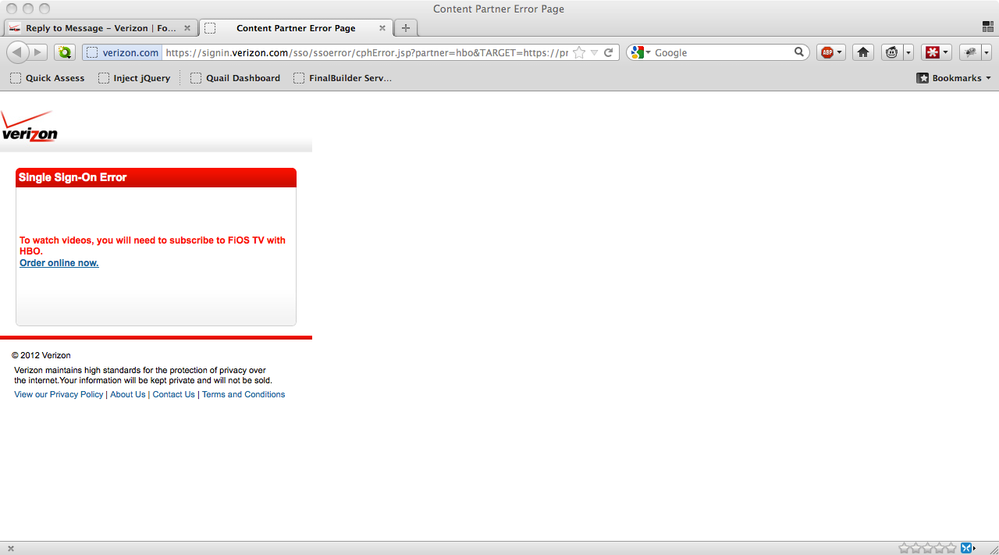Click the window title Content Partner Error Page
The width and height of the screenshot is (999, 555).
pyautogui.click(x=498, y=9)
